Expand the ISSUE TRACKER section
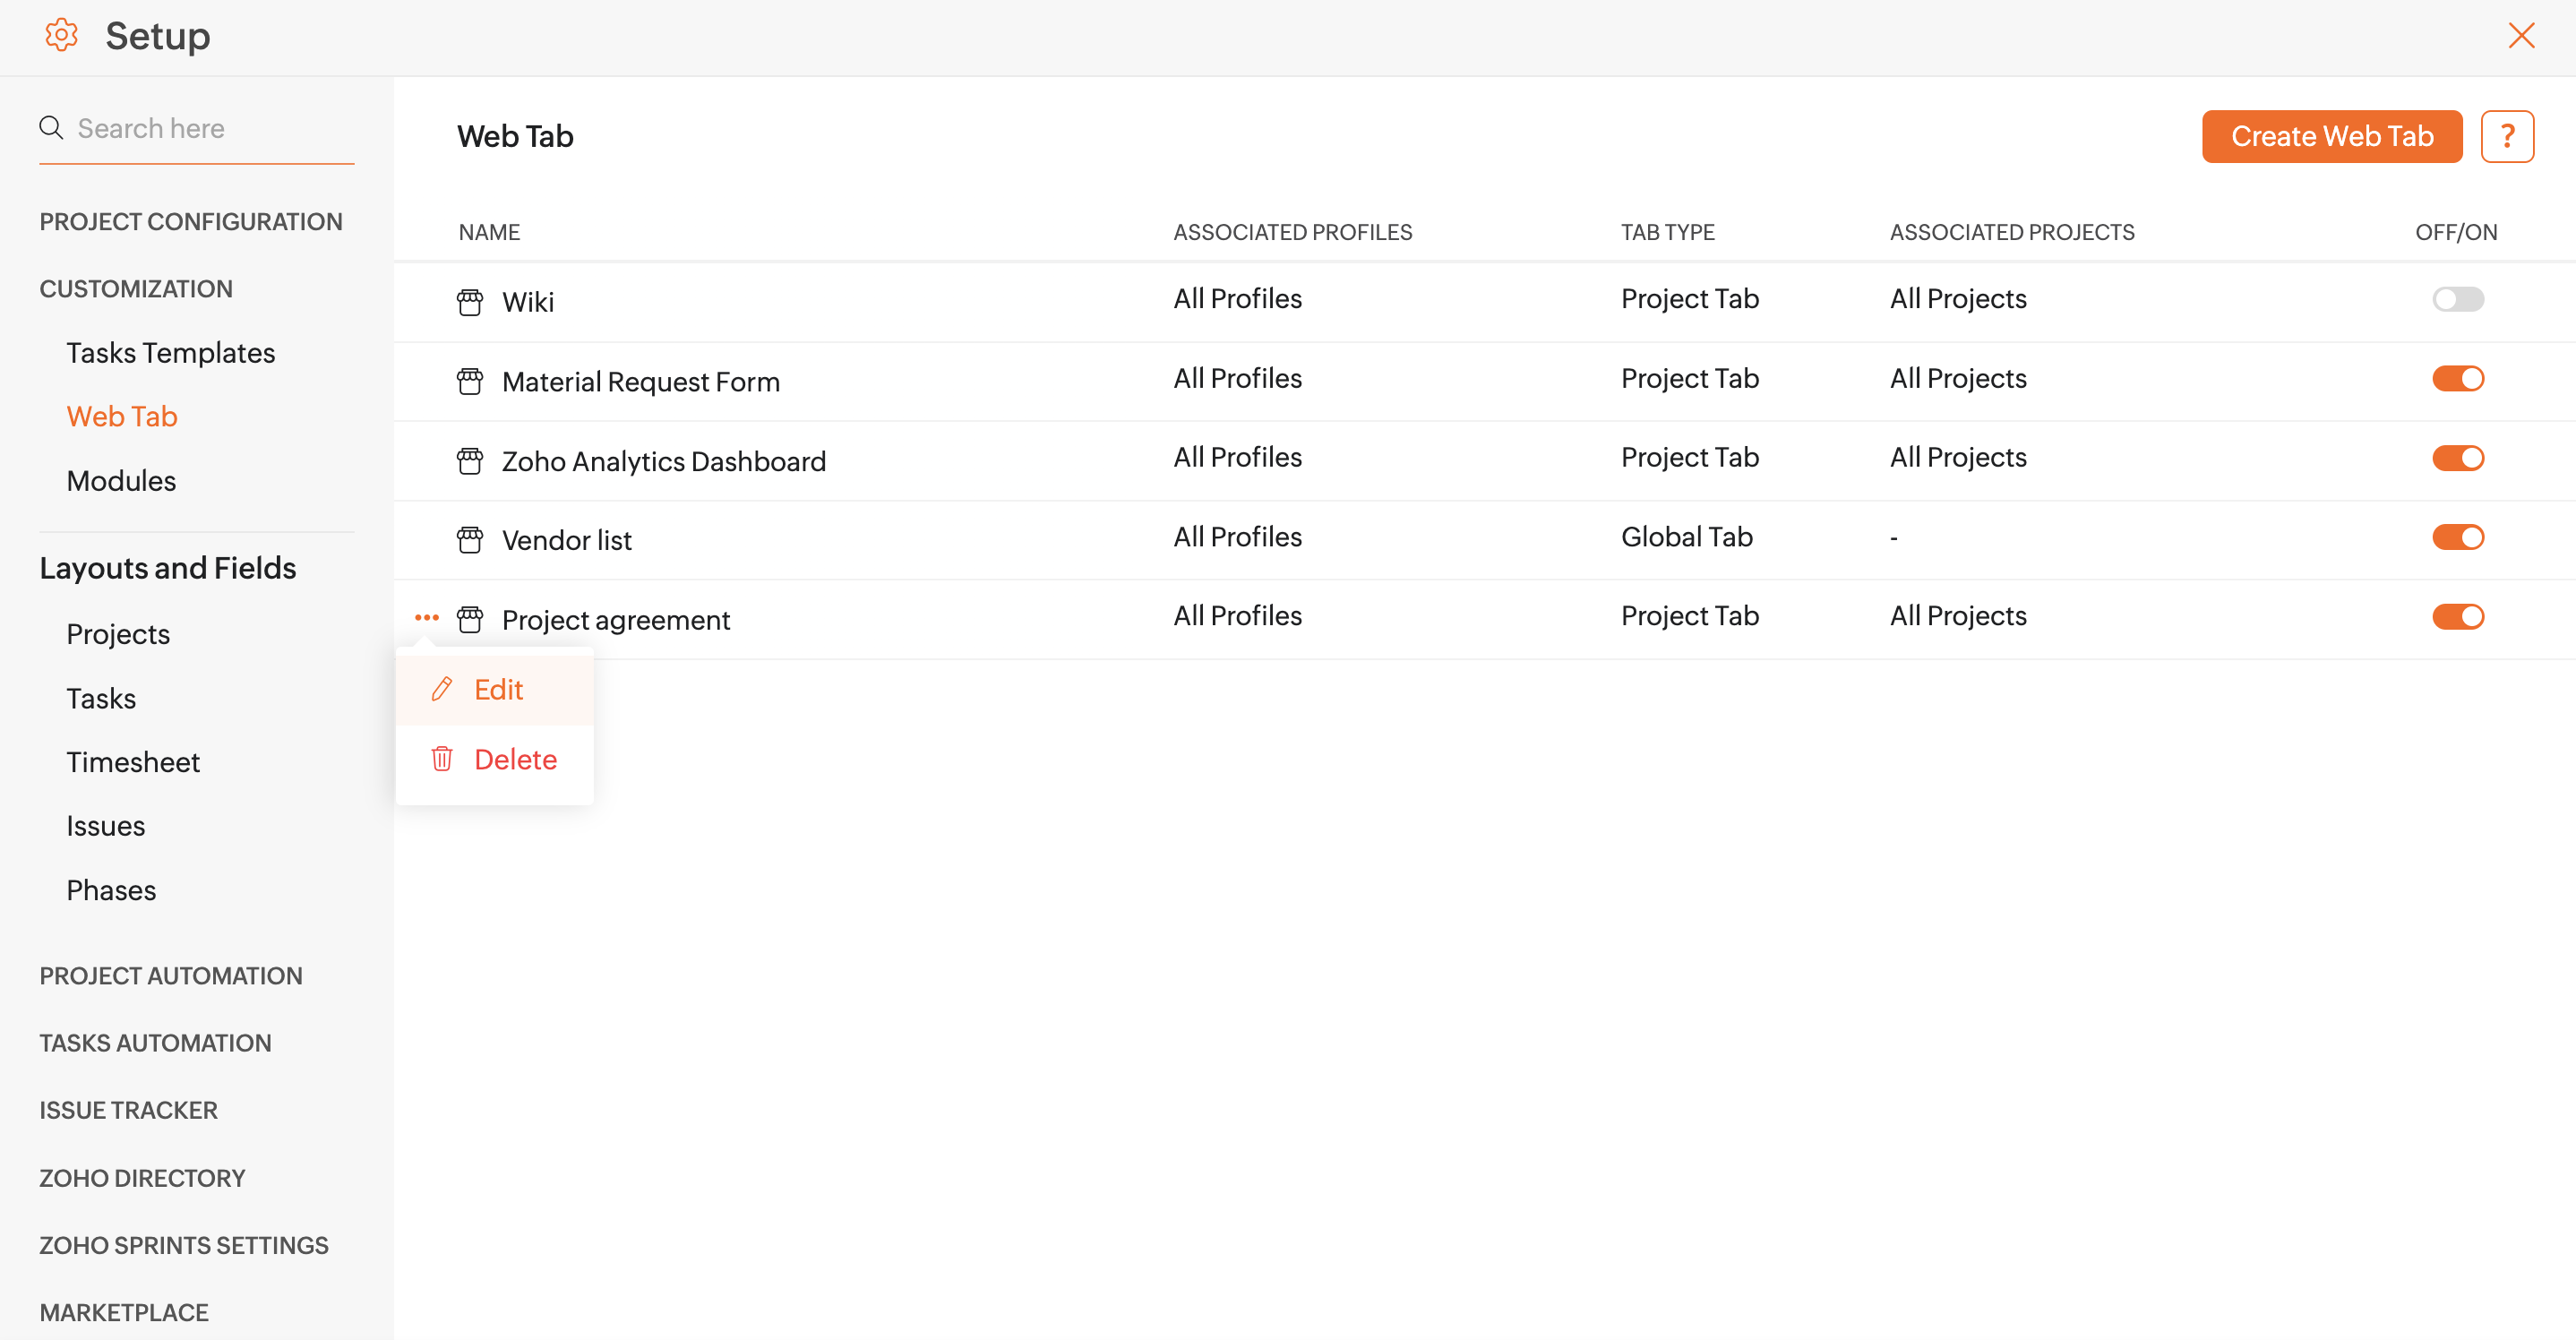Viewport: 2576px width, 1340px height. pos(128,1110)
